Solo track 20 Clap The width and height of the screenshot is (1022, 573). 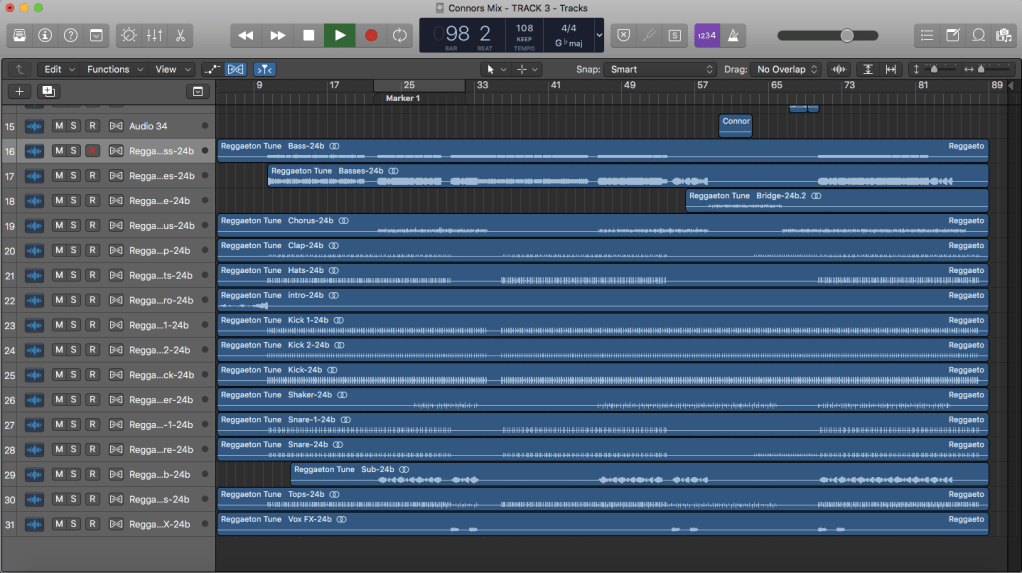pyautogui.click(x=74, y=250)
